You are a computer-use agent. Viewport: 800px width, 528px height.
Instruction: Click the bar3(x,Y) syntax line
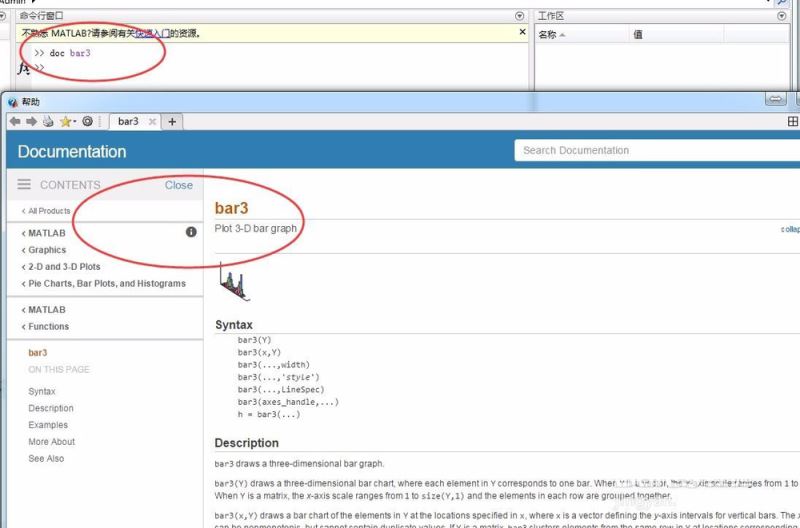coord(259,353)
